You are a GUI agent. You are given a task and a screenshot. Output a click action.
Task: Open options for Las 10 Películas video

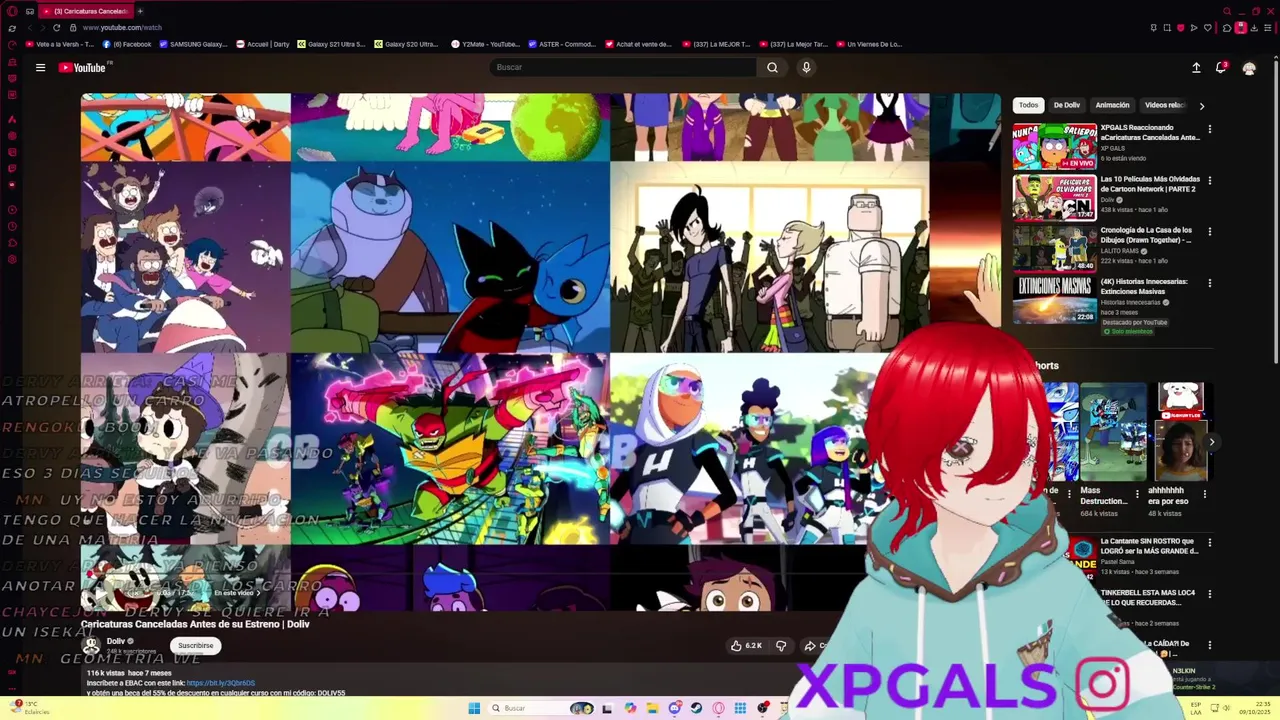(x=1210, y=181)
